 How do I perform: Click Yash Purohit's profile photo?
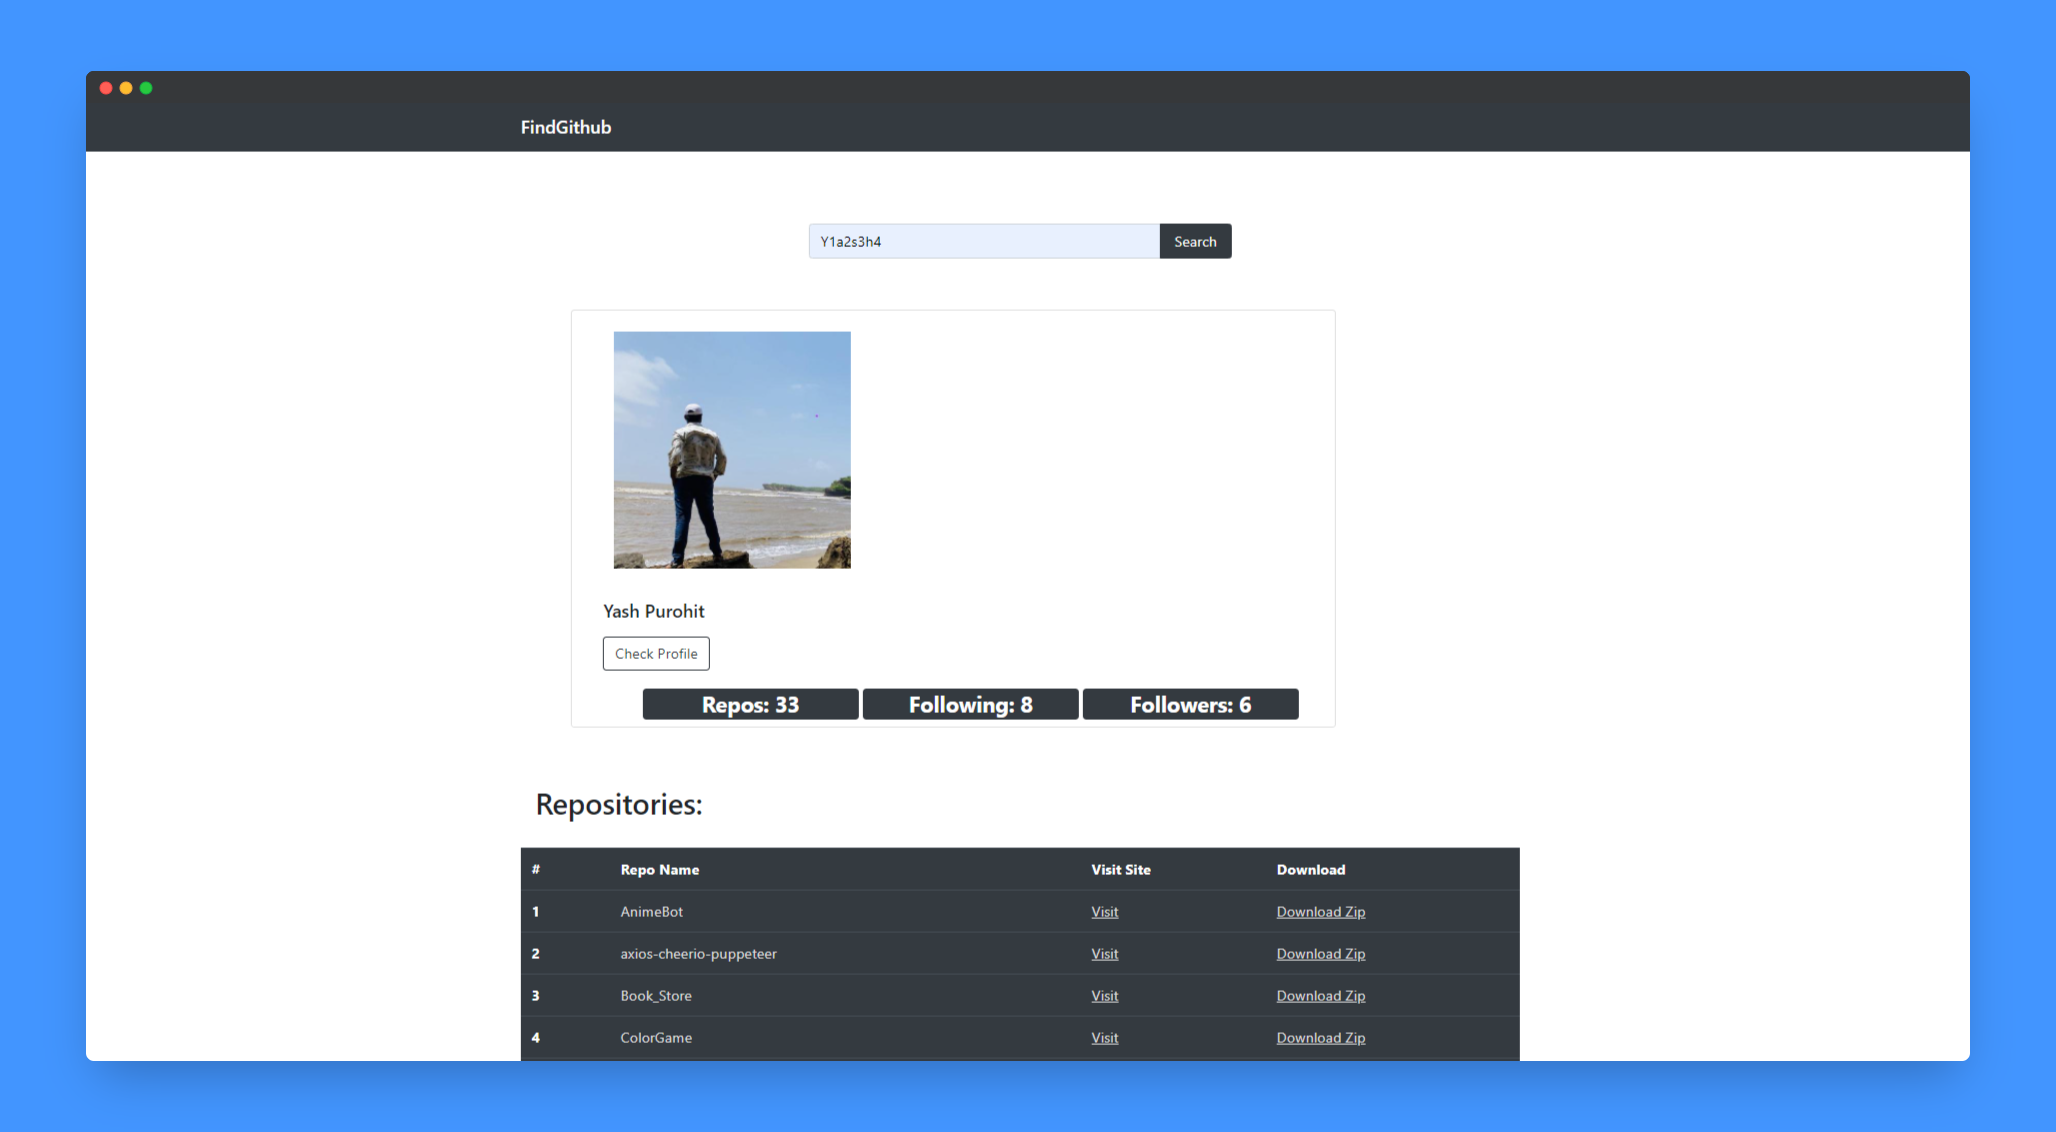732,450
